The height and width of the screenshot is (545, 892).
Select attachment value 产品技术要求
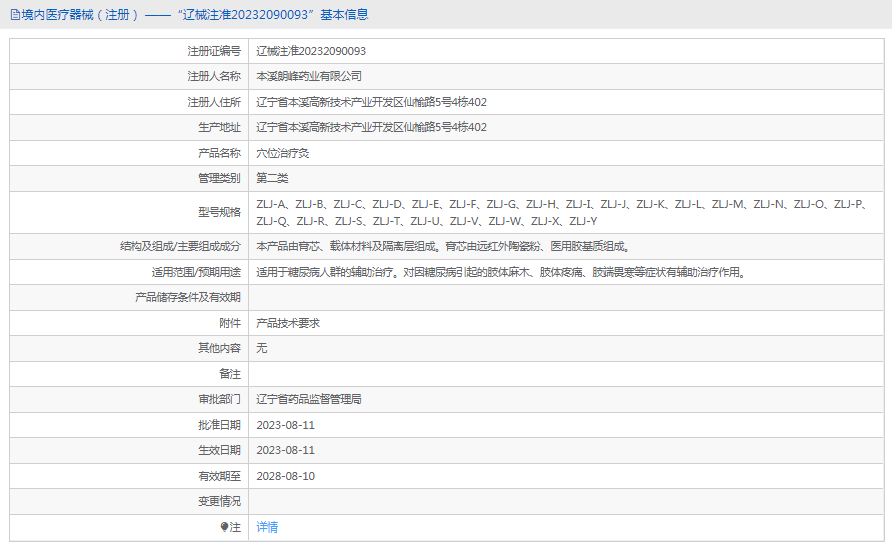pyautogui.click(x=288, y=323)
